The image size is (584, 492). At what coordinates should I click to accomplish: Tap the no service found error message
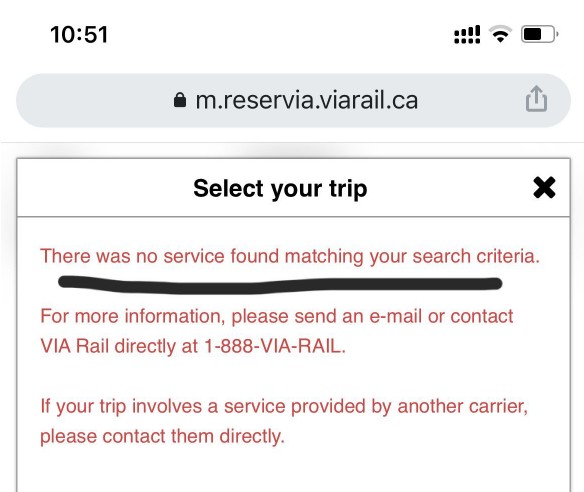pyautogui.click(x=290, y=257)
